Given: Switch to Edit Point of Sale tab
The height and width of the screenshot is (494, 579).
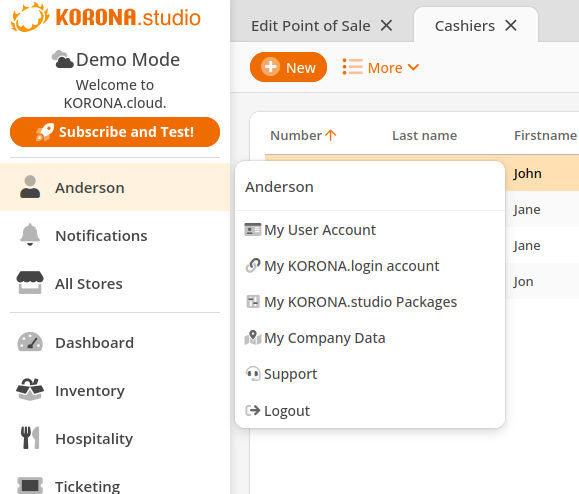Looking at the screenshot, I should point(311,26).
